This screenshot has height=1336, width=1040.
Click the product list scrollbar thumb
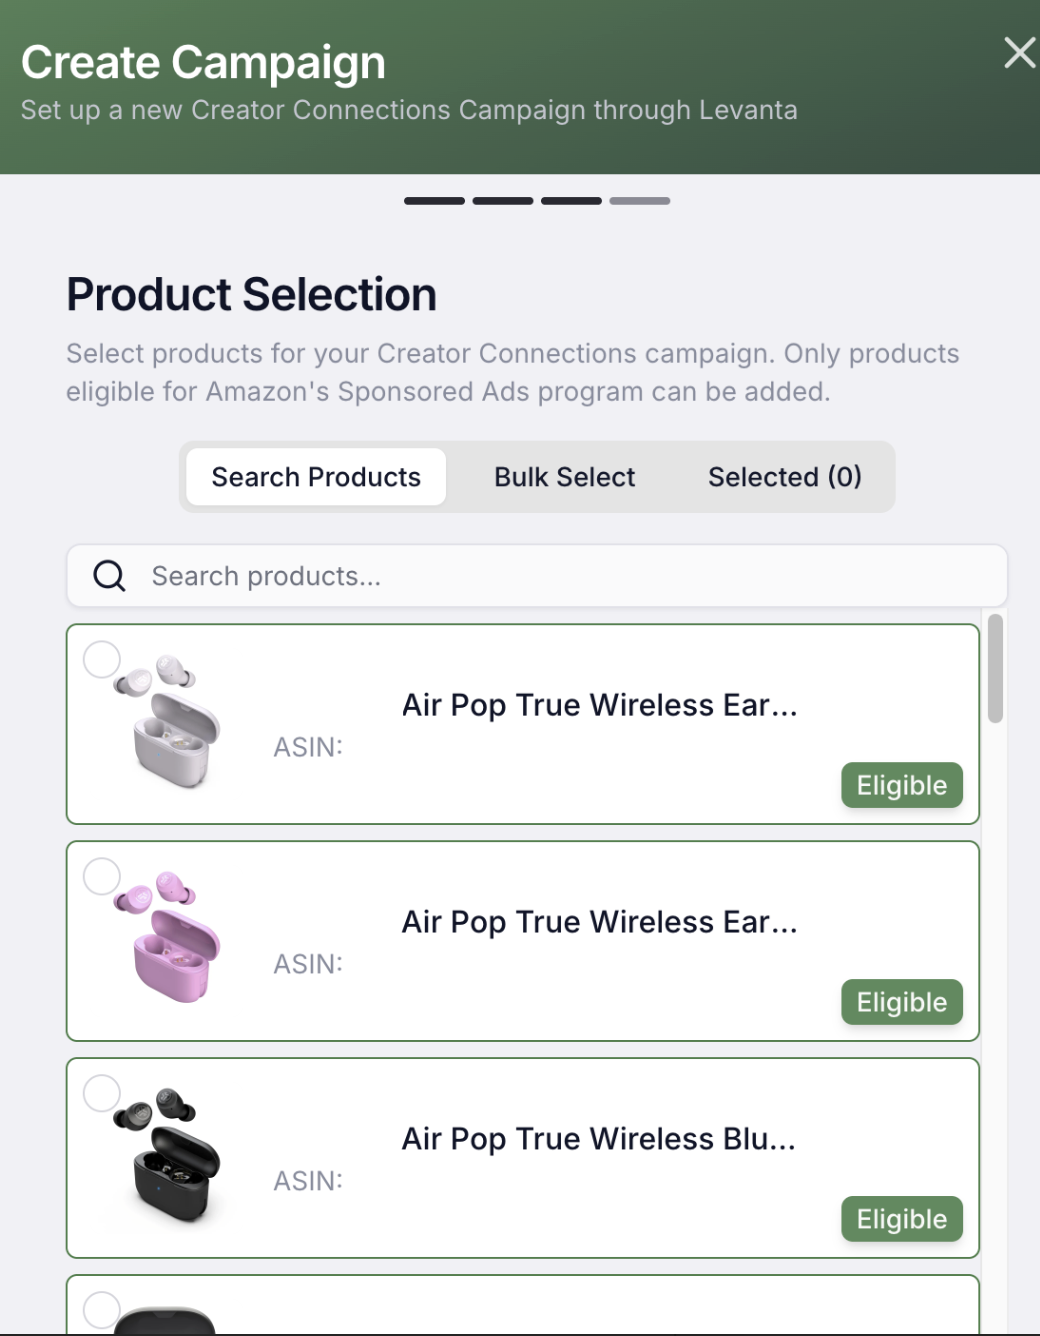pos(995,668)
